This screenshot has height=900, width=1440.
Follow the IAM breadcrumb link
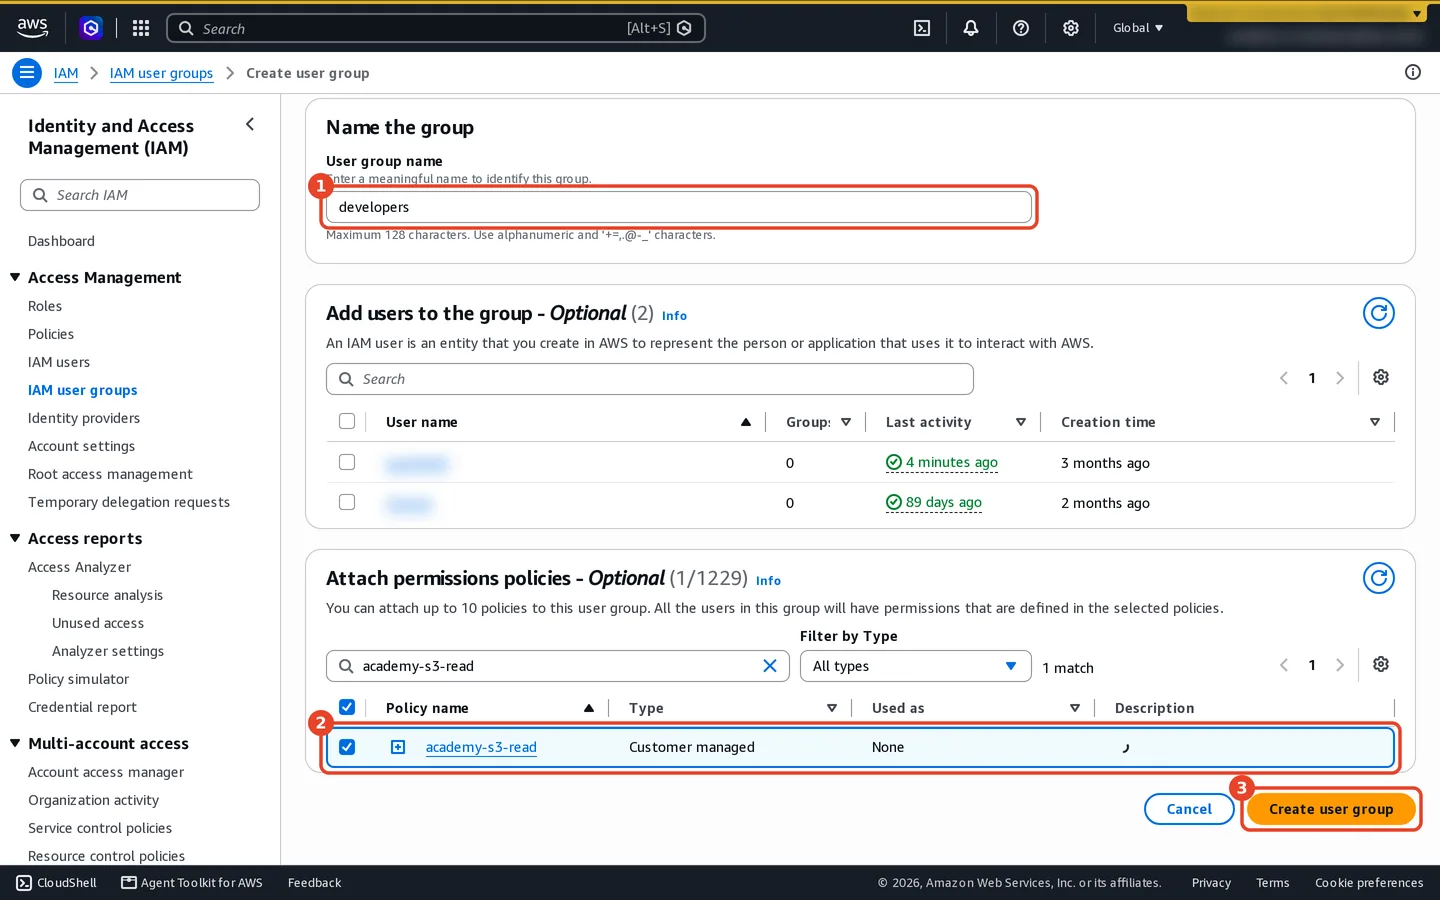[66, 73]
